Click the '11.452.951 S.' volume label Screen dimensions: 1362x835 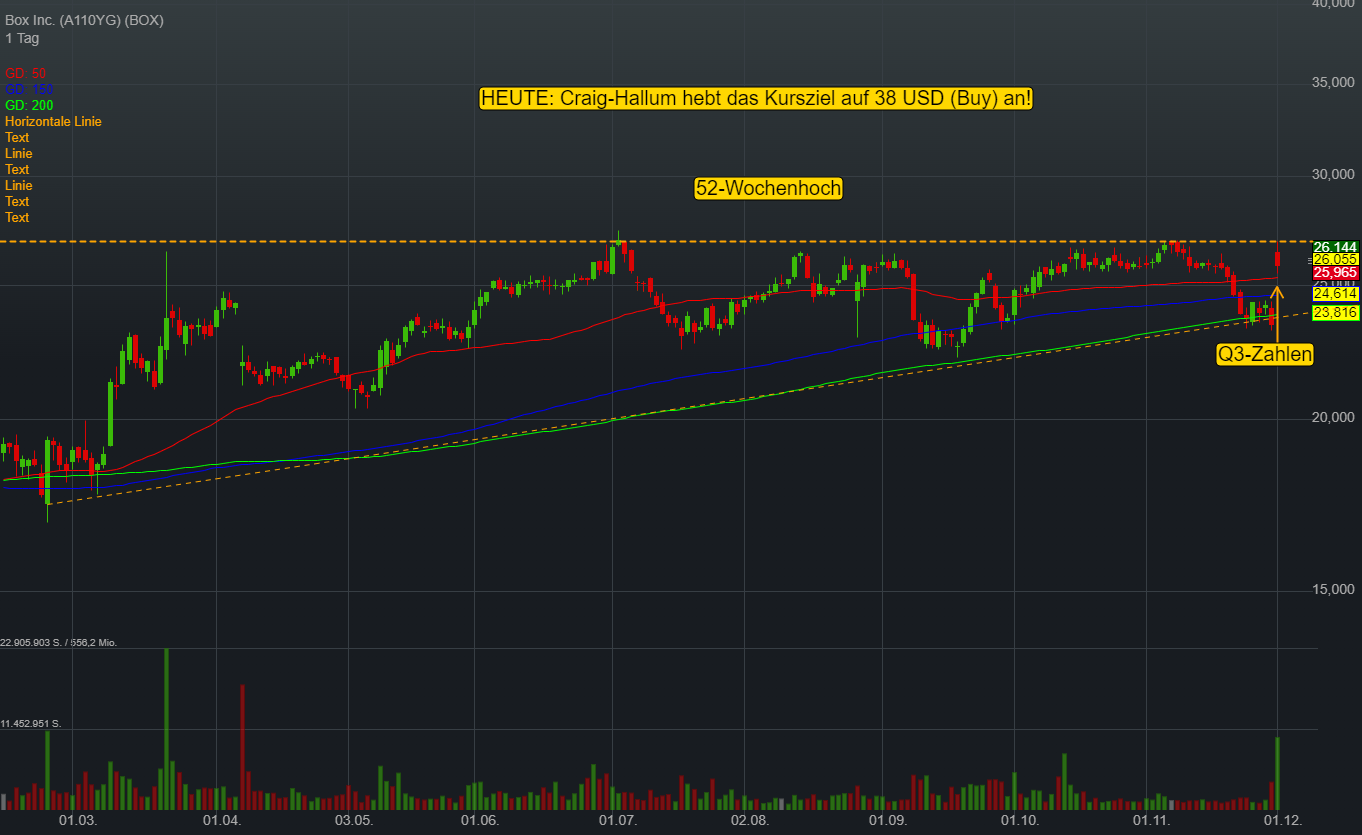tap(31, 723)
